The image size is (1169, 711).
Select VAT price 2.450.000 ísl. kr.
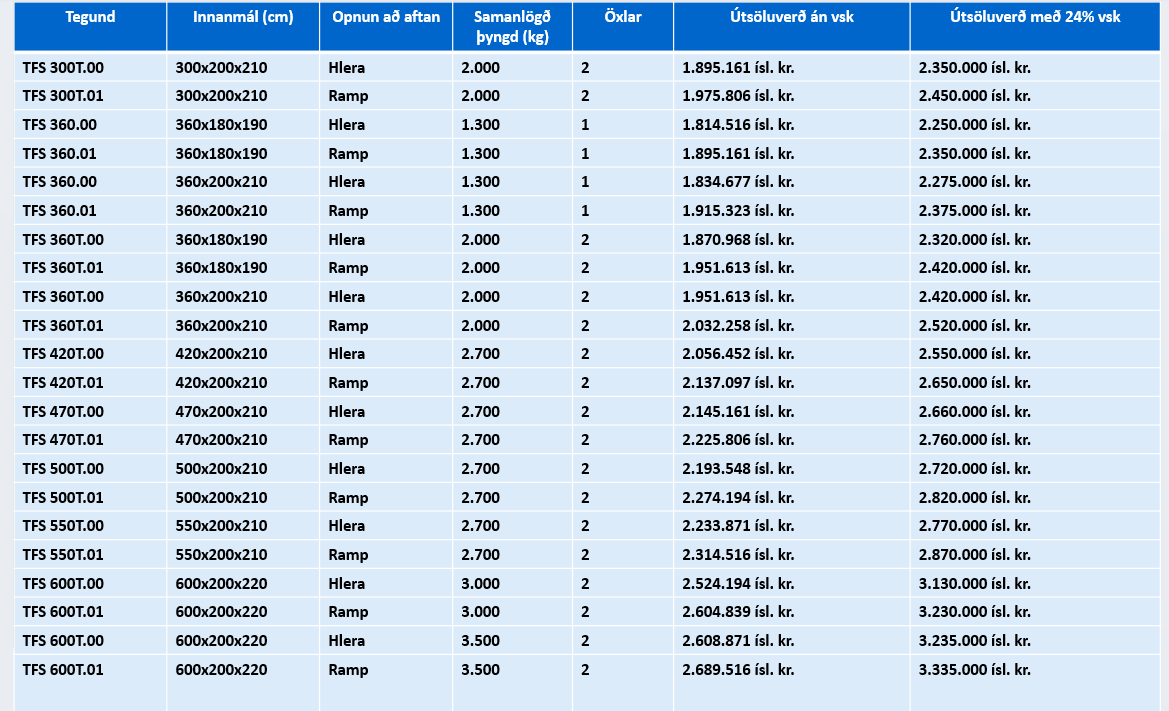click(x=974, y=96)
